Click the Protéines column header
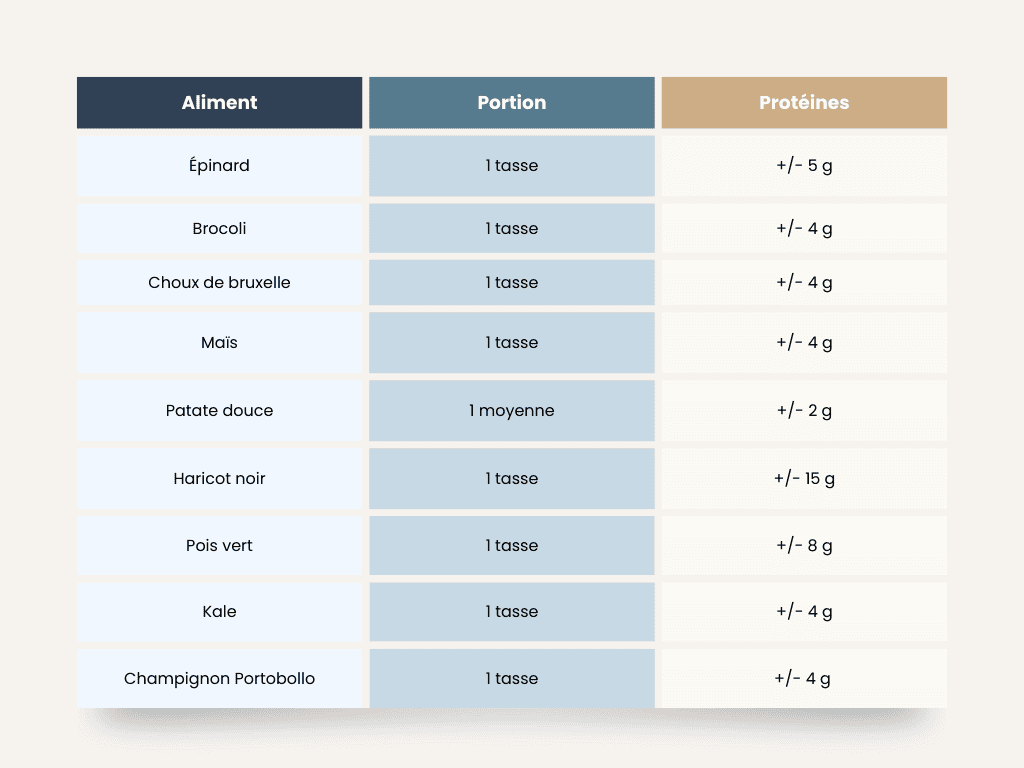The image size is (1024, 768). 804,103
